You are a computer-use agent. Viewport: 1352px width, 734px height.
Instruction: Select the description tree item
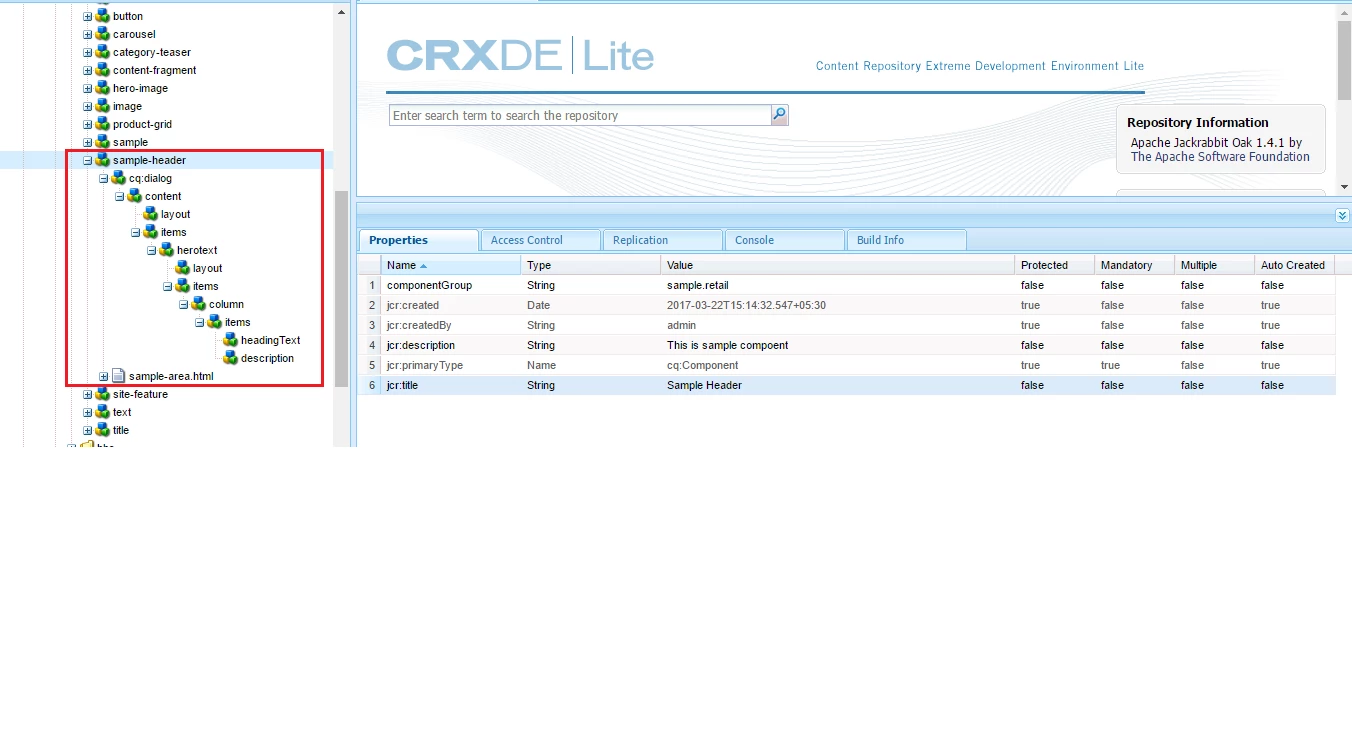(267, 358)
